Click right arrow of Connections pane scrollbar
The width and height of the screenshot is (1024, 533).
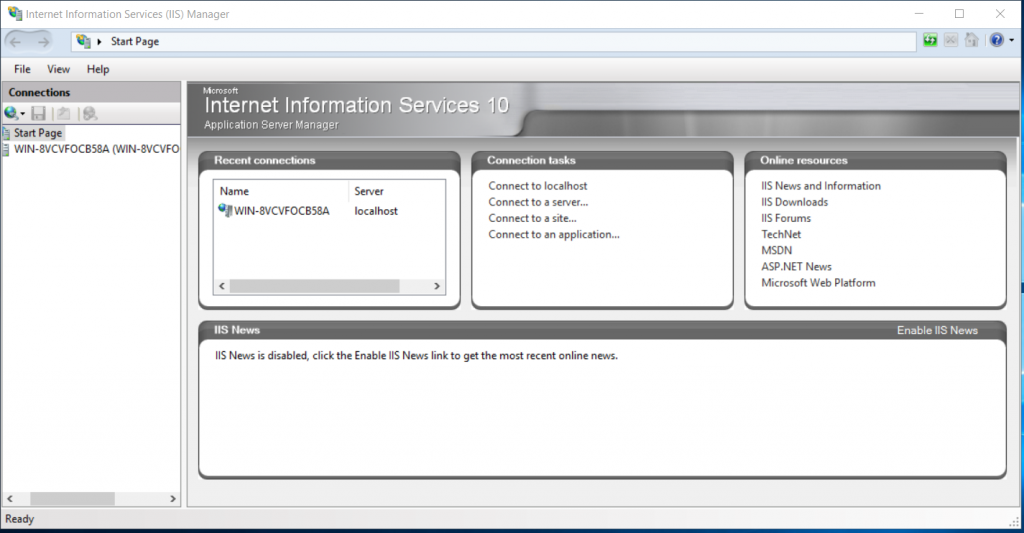173,498
